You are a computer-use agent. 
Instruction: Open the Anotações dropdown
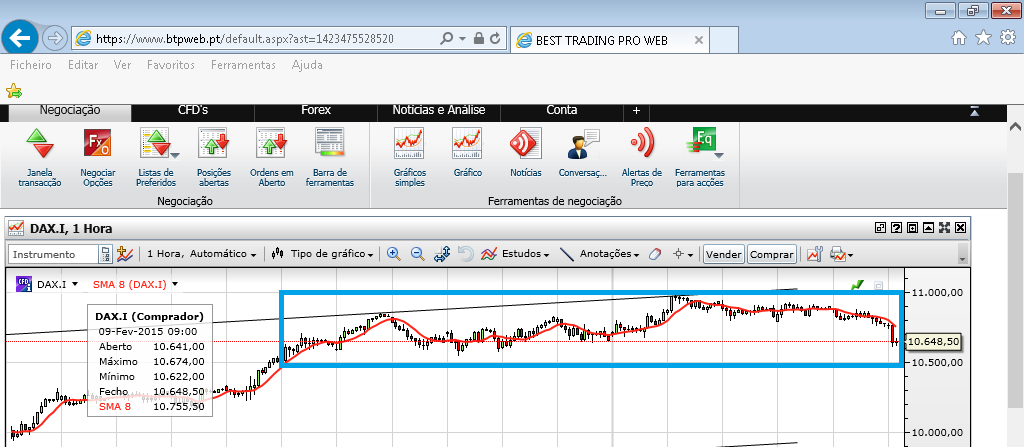[x=600, y=254]
